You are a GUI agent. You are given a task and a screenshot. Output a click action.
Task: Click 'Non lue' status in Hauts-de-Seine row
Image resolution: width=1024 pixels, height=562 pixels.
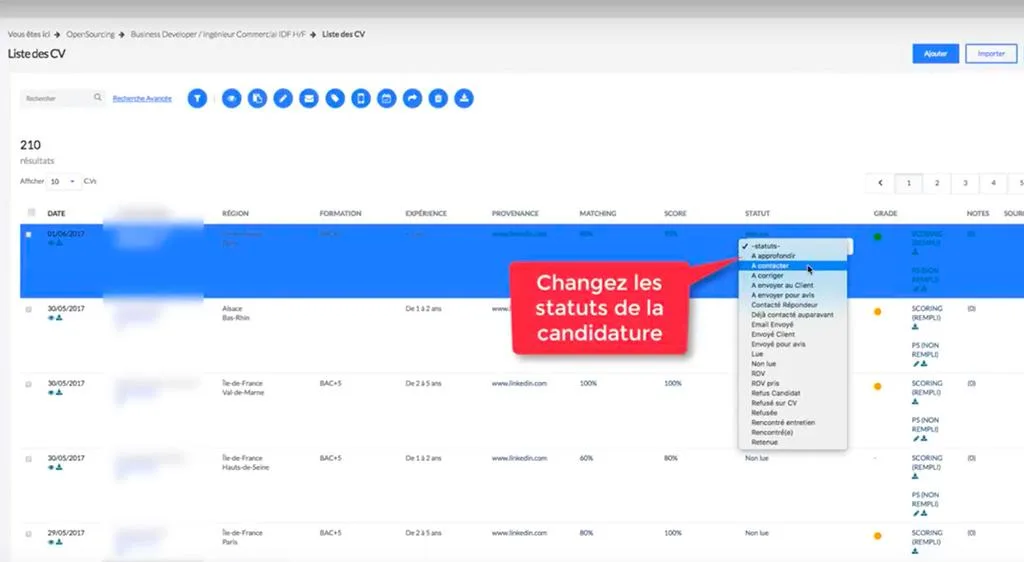[757, 458]
